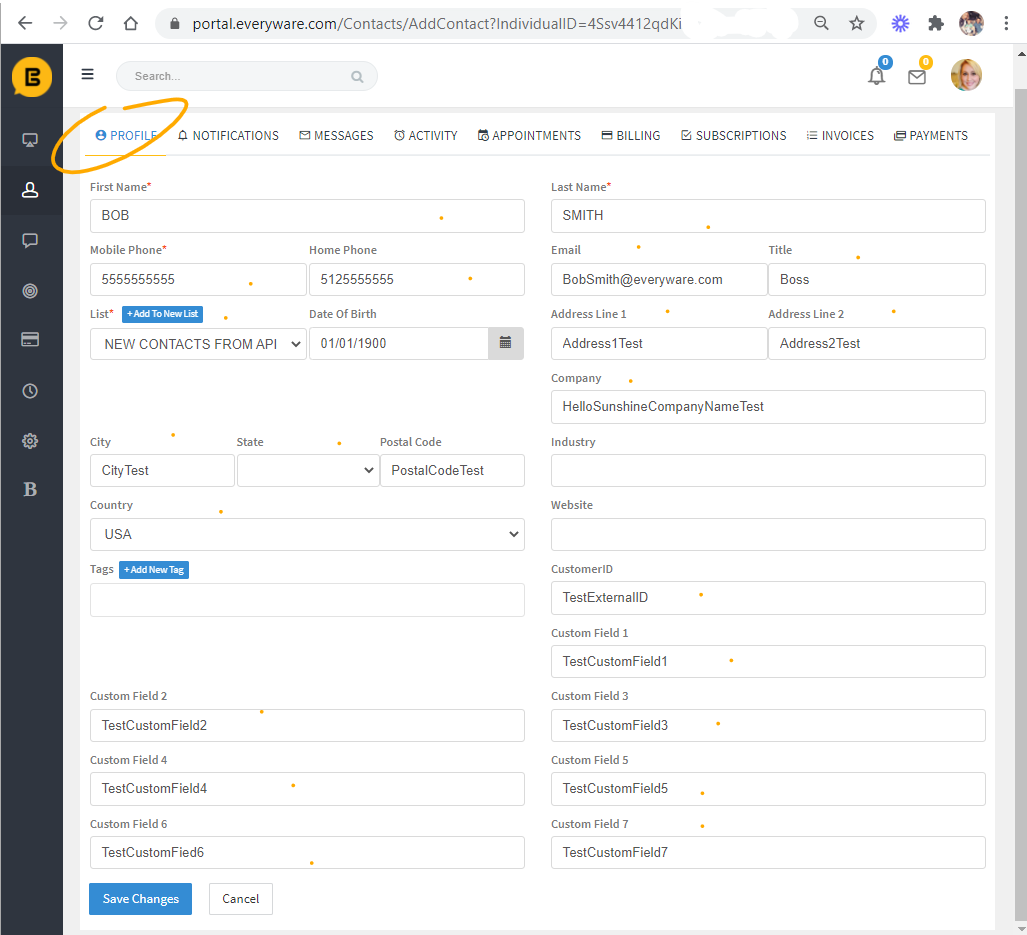1027x935 pixels.
Task: Reload the page with the refresh icon
Action: click(96, 24)
